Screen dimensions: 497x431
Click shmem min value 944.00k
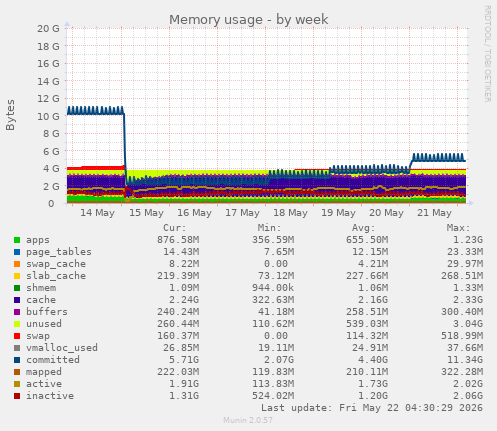coord(273,288)
